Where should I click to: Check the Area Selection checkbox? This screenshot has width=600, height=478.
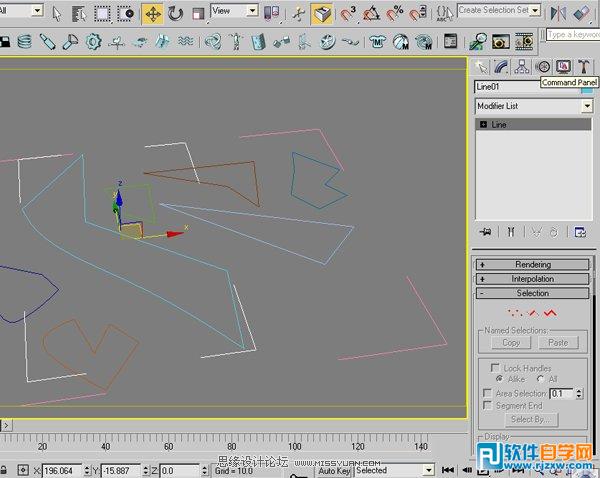coord(487,393)
